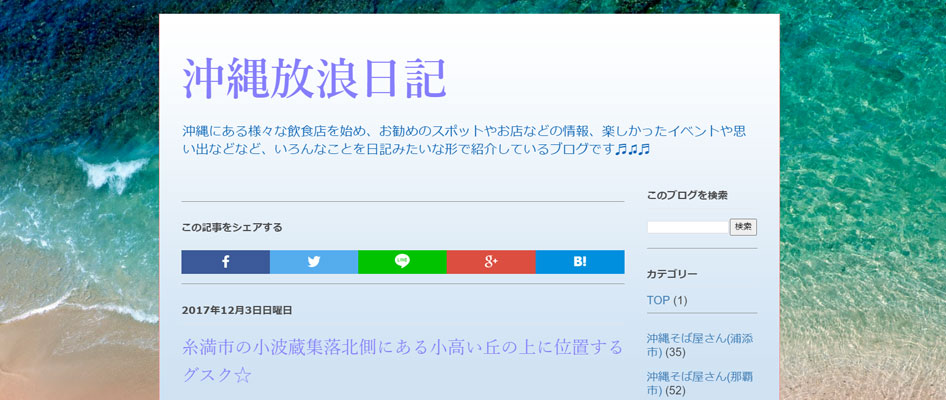The image size is (946, 400).
Task: Open the 沖縄放浪日記 blog title
Action: [314, 79]
